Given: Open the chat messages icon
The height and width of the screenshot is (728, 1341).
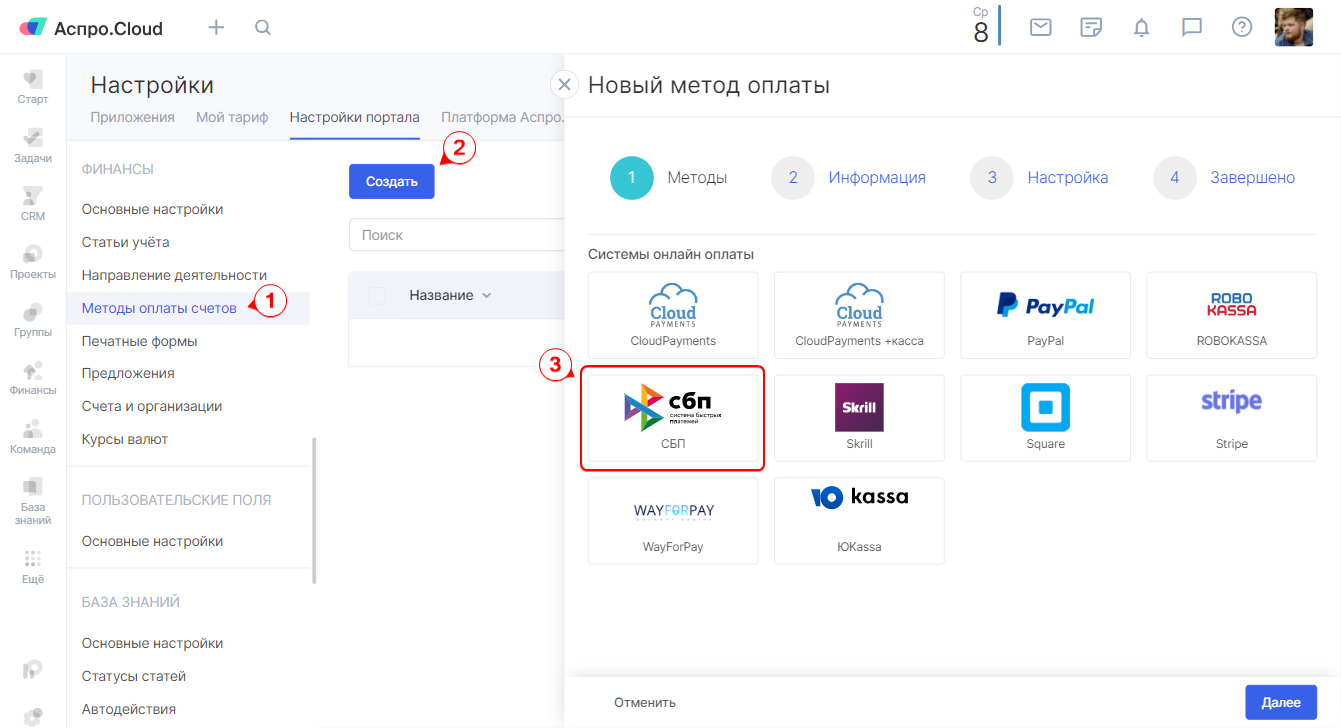Looking at the screenshot, I should click(1191, 27).
